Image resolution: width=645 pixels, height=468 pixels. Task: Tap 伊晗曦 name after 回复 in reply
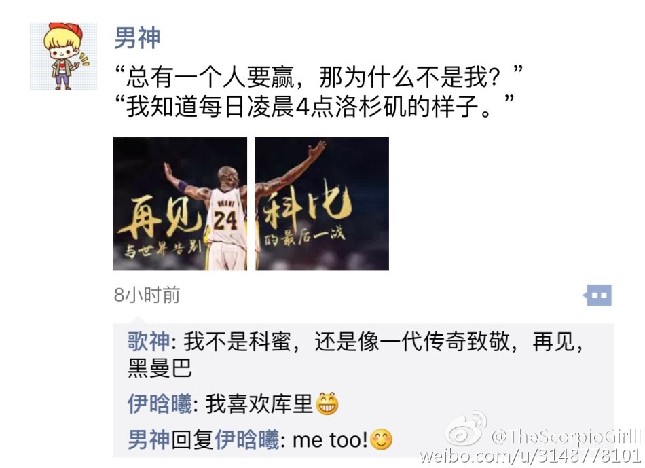click(x=247, y=440)
